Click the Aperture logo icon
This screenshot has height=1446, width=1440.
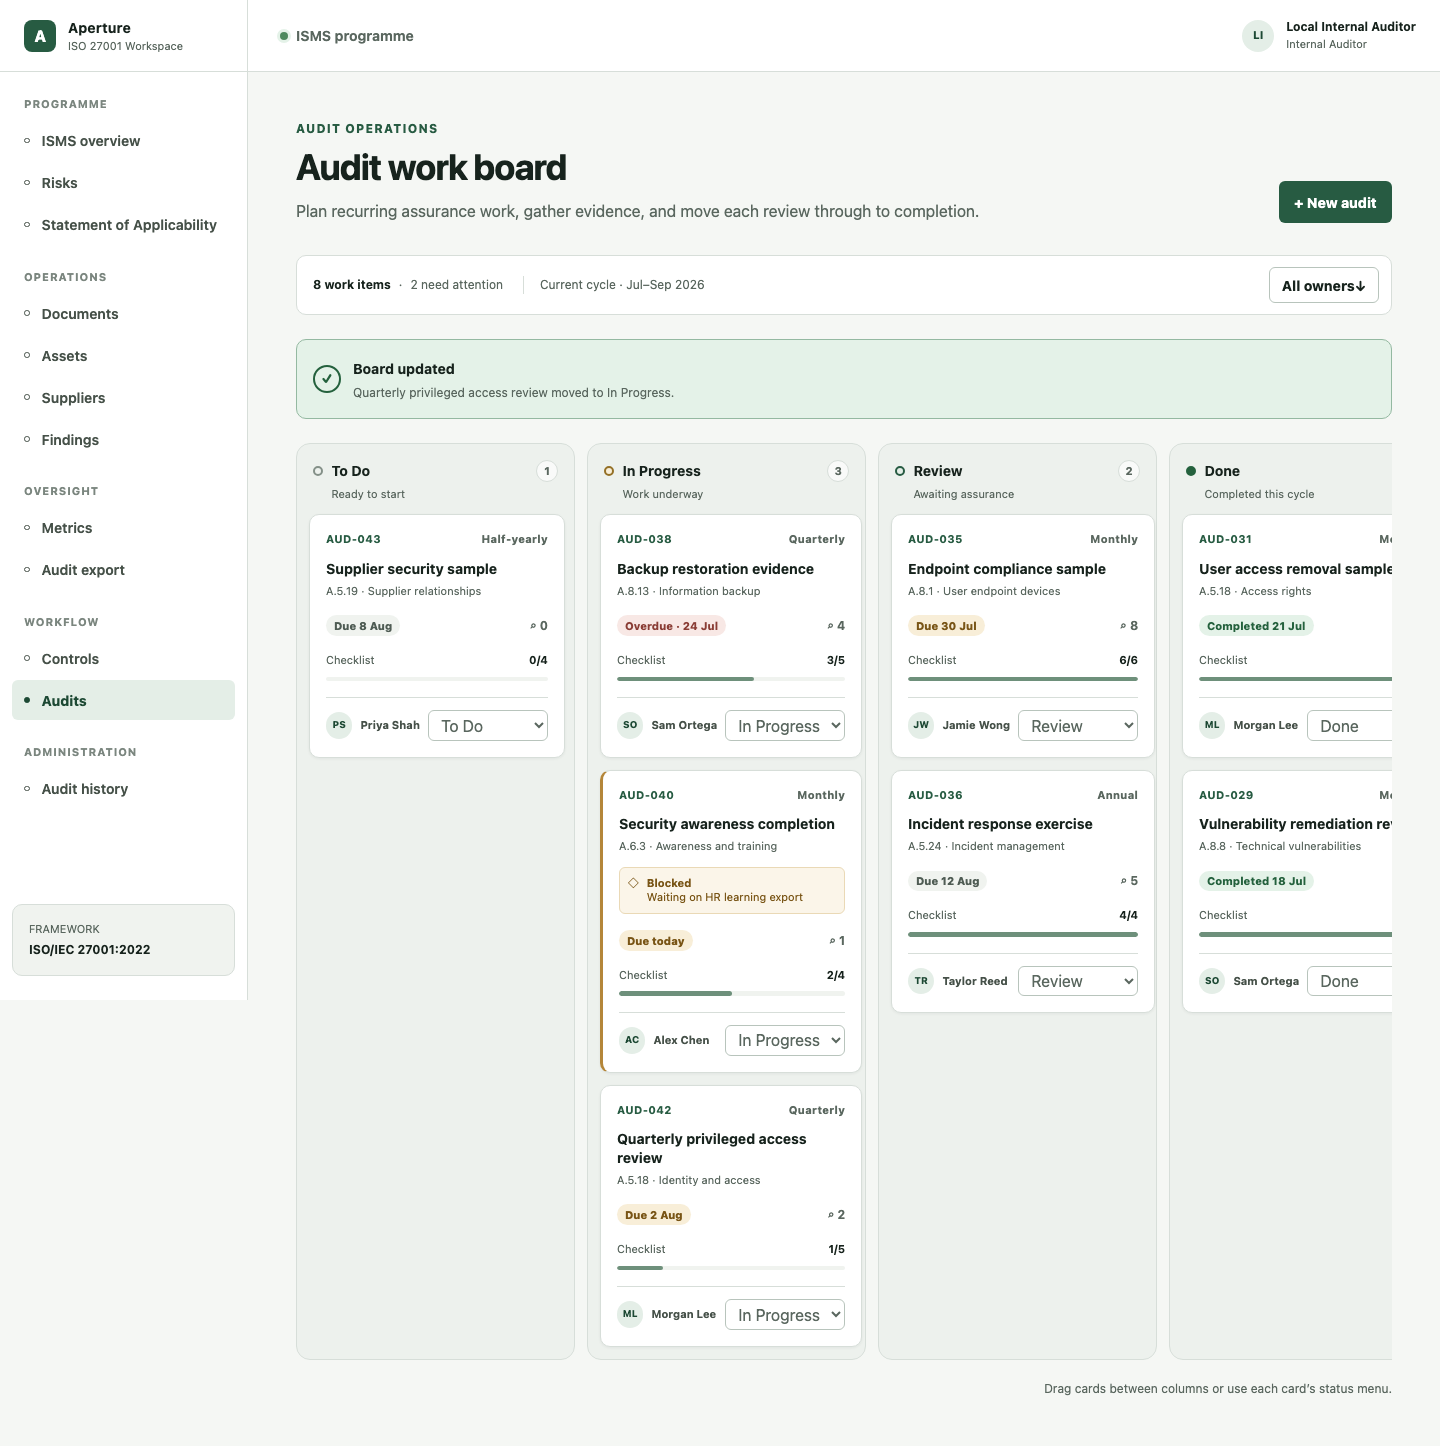click(x=40, y=36)
